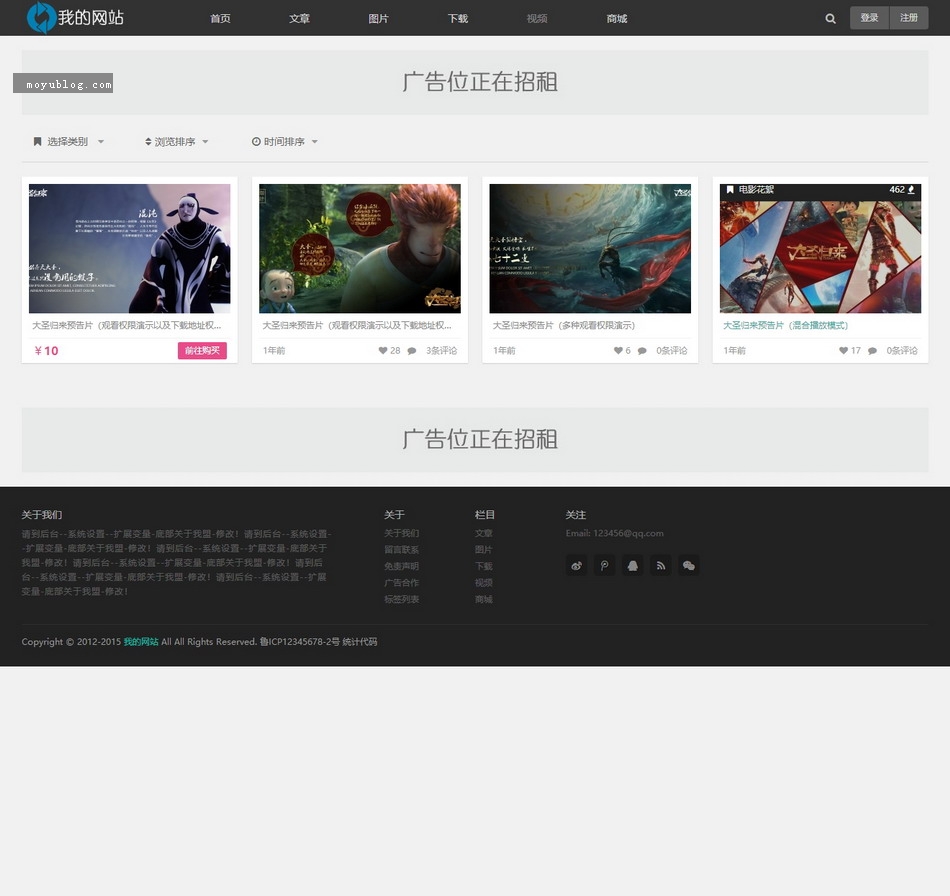Click comment bubble icon beside 3条评论
The image size is (950, 896).
click(x=412, y=351)
